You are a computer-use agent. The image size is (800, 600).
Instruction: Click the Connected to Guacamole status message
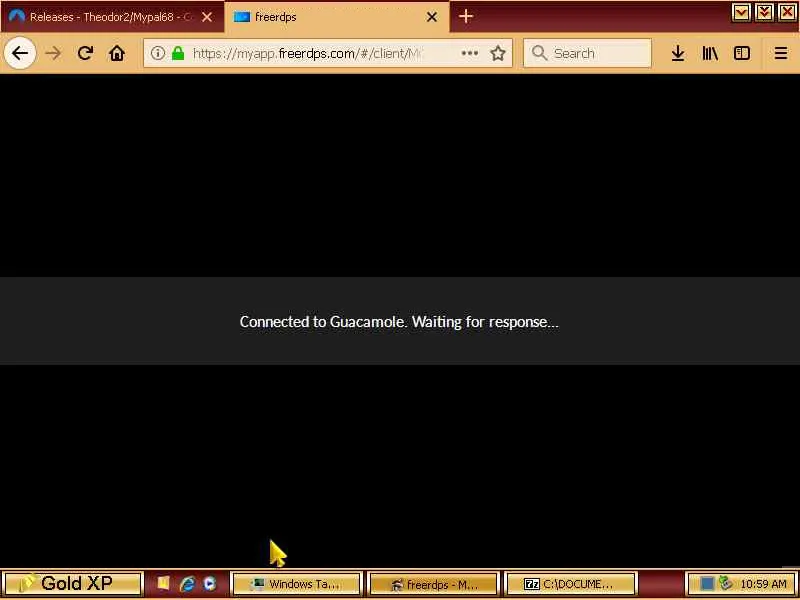coord(399,322)
